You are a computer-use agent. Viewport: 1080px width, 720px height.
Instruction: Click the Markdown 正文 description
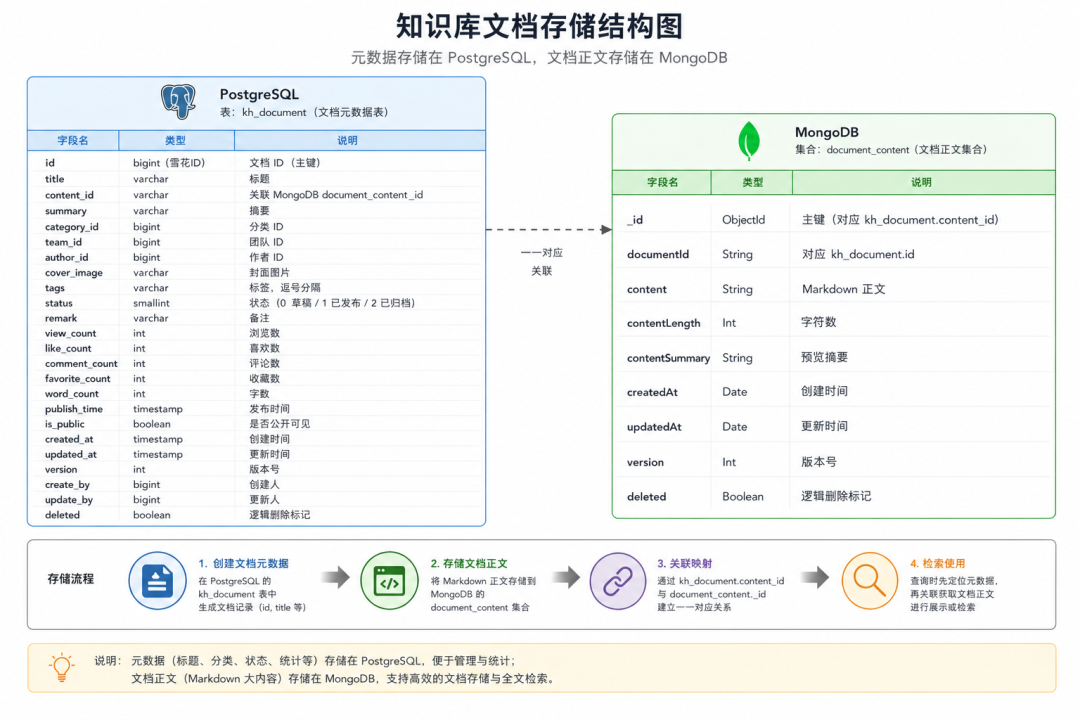[x=844, y=289]
